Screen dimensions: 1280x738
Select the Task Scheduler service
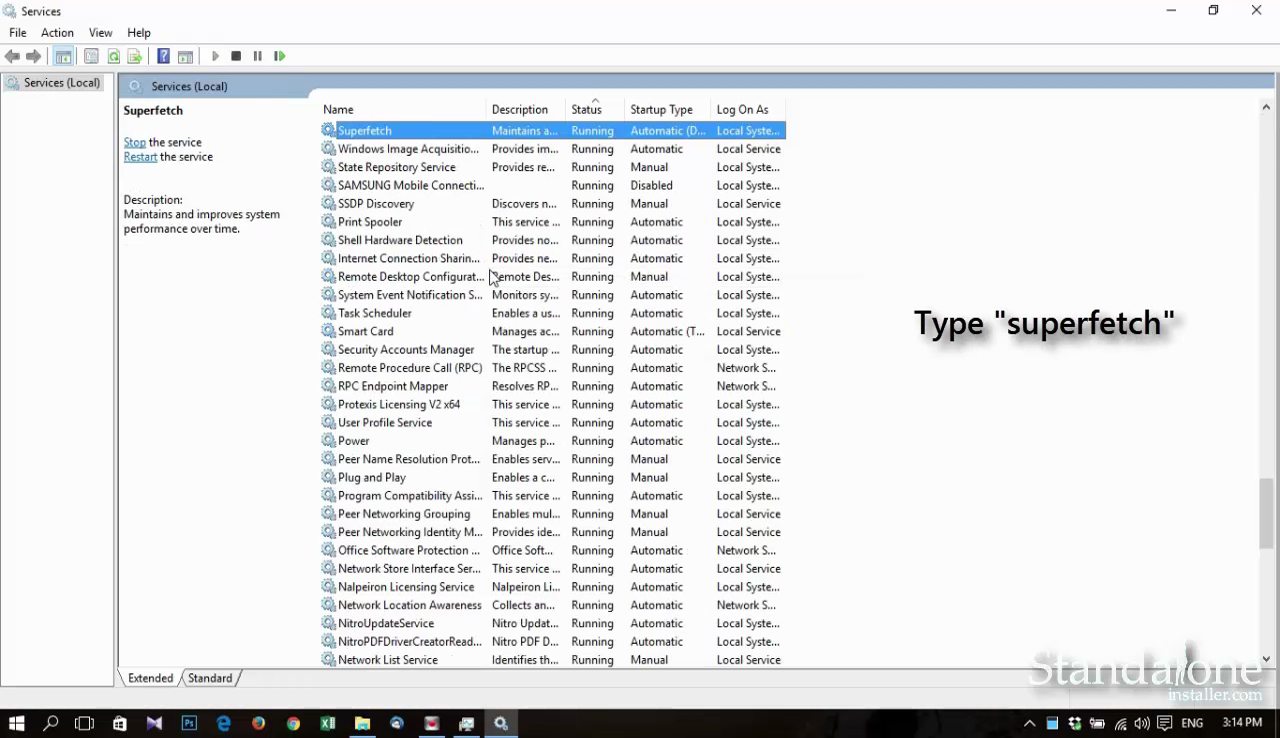553,314
